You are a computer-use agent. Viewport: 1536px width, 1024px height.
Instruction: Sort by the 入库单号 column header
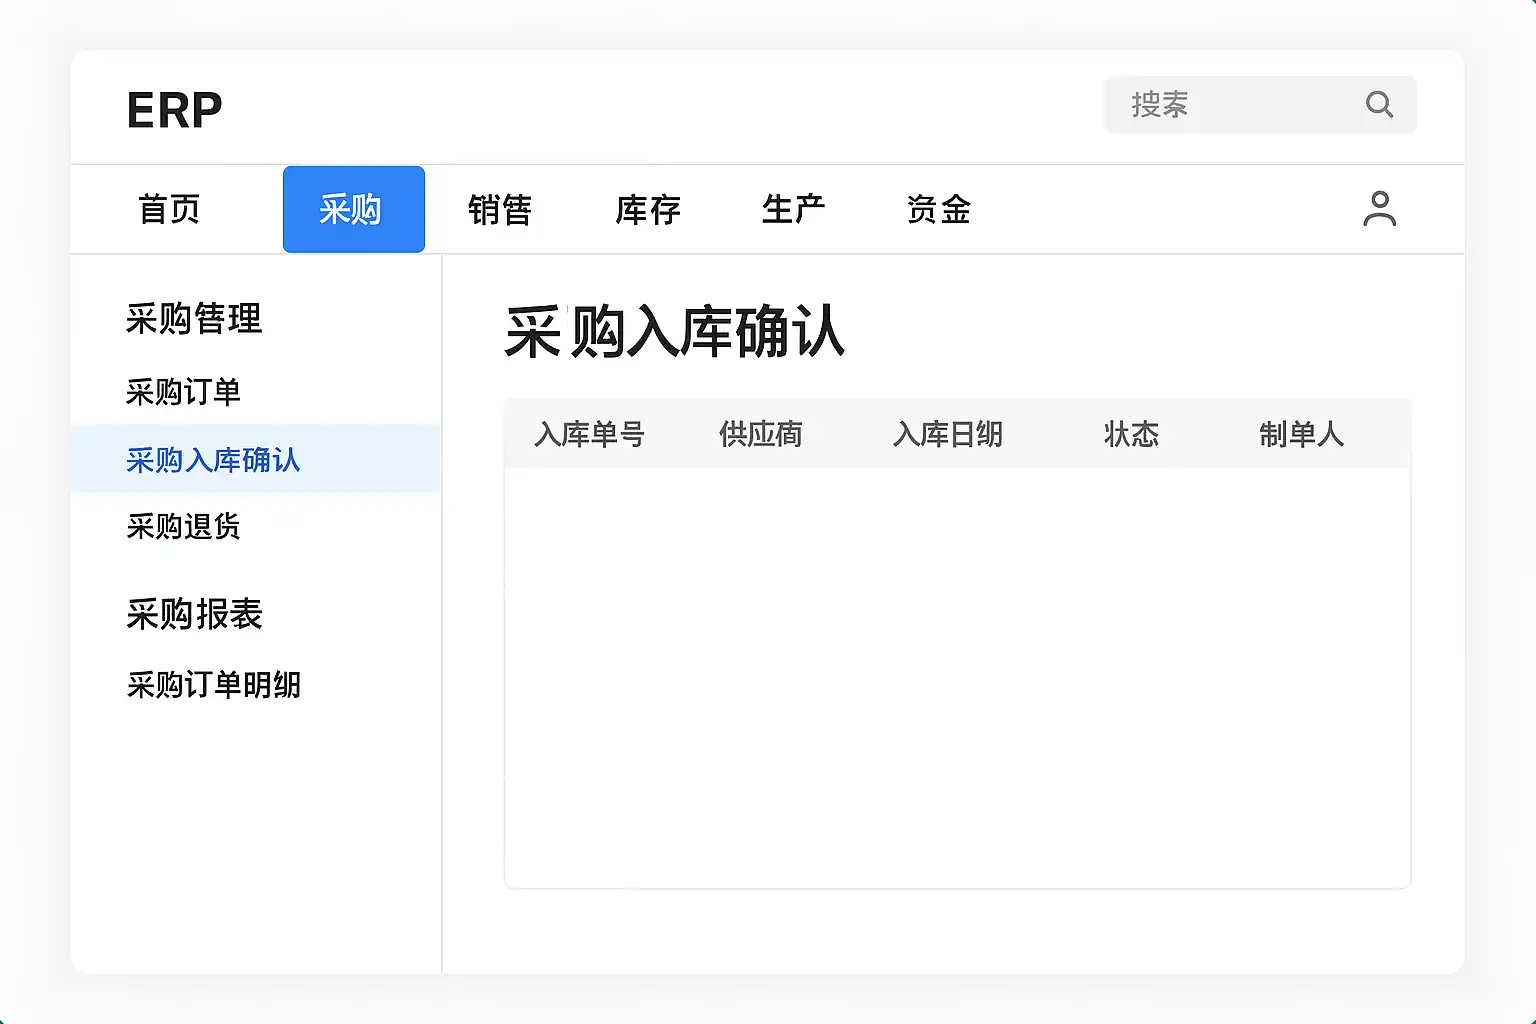(589, 434)
